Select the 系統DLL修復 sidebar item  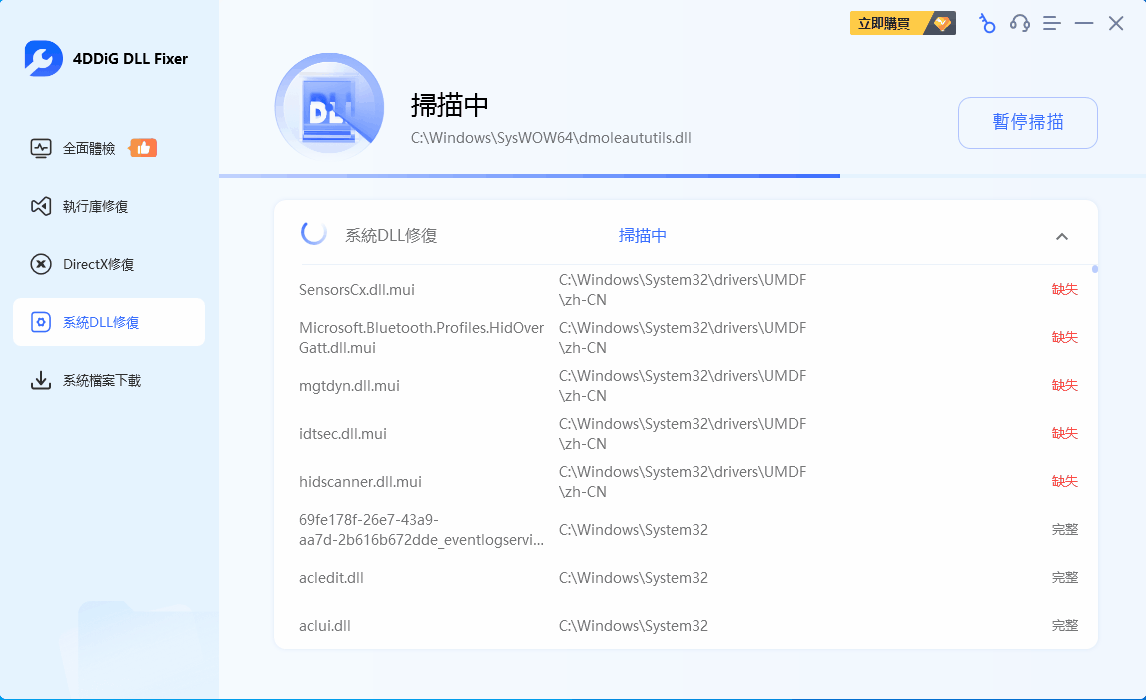(x=109, y=322)
